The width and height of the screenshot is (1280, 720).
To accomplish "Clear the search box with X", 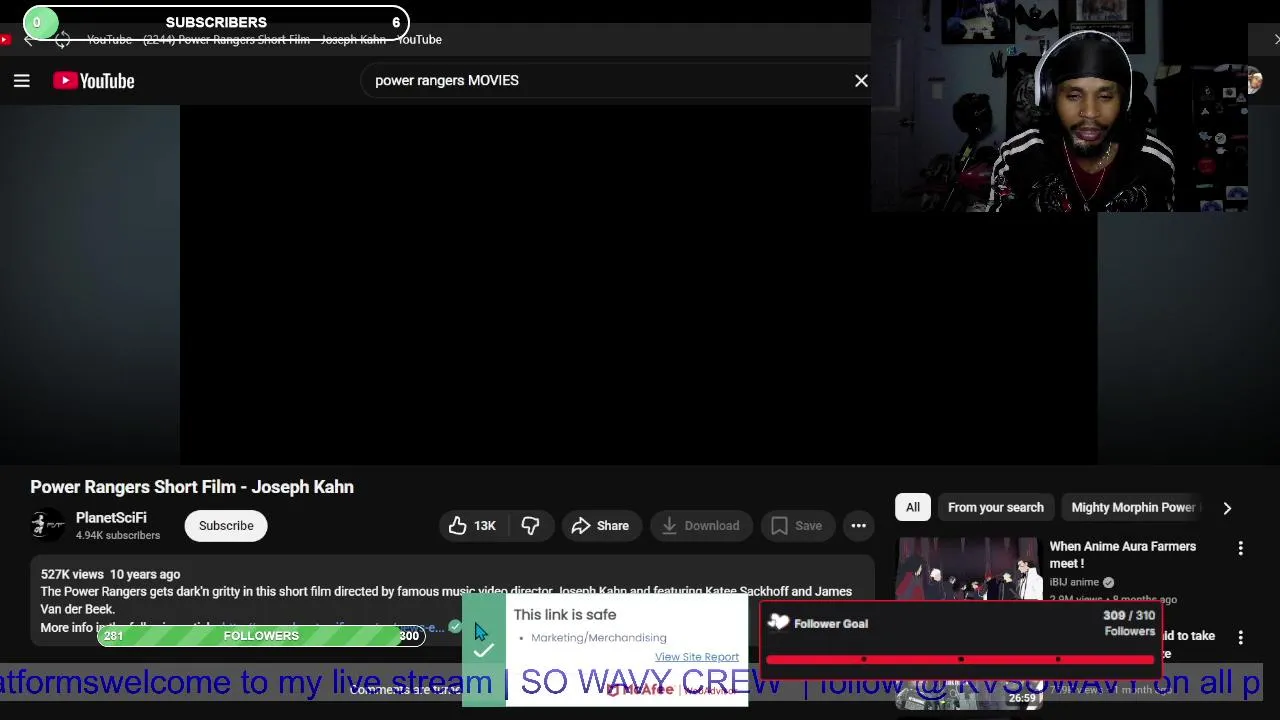I will [x=861, y=80].
